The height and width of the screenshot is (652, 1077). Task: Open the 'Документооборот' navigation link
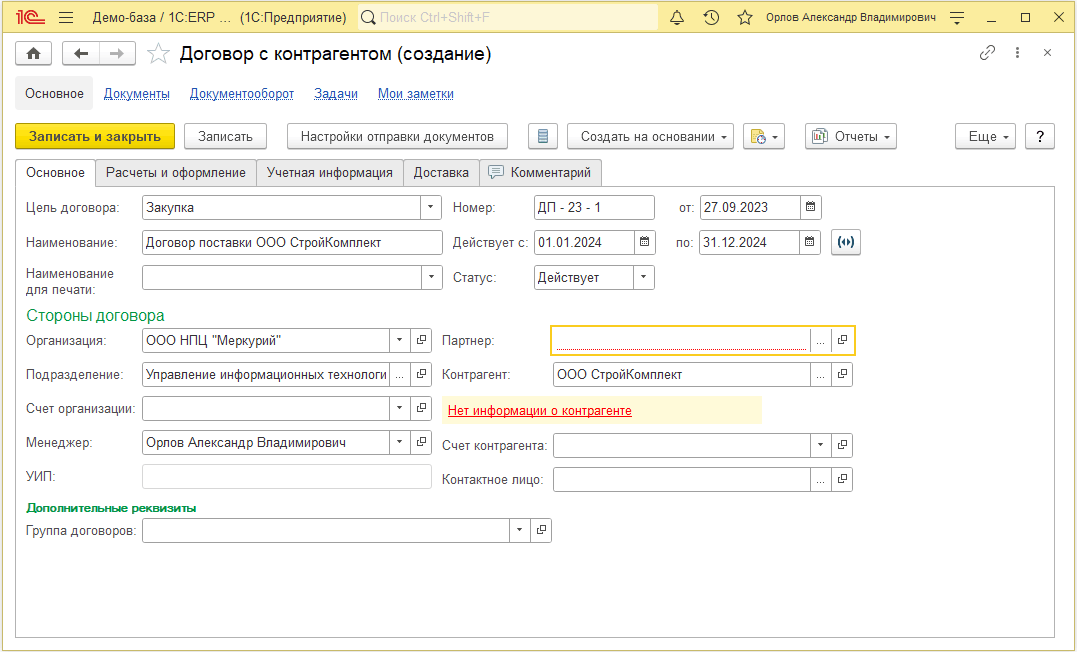point(242,93)
